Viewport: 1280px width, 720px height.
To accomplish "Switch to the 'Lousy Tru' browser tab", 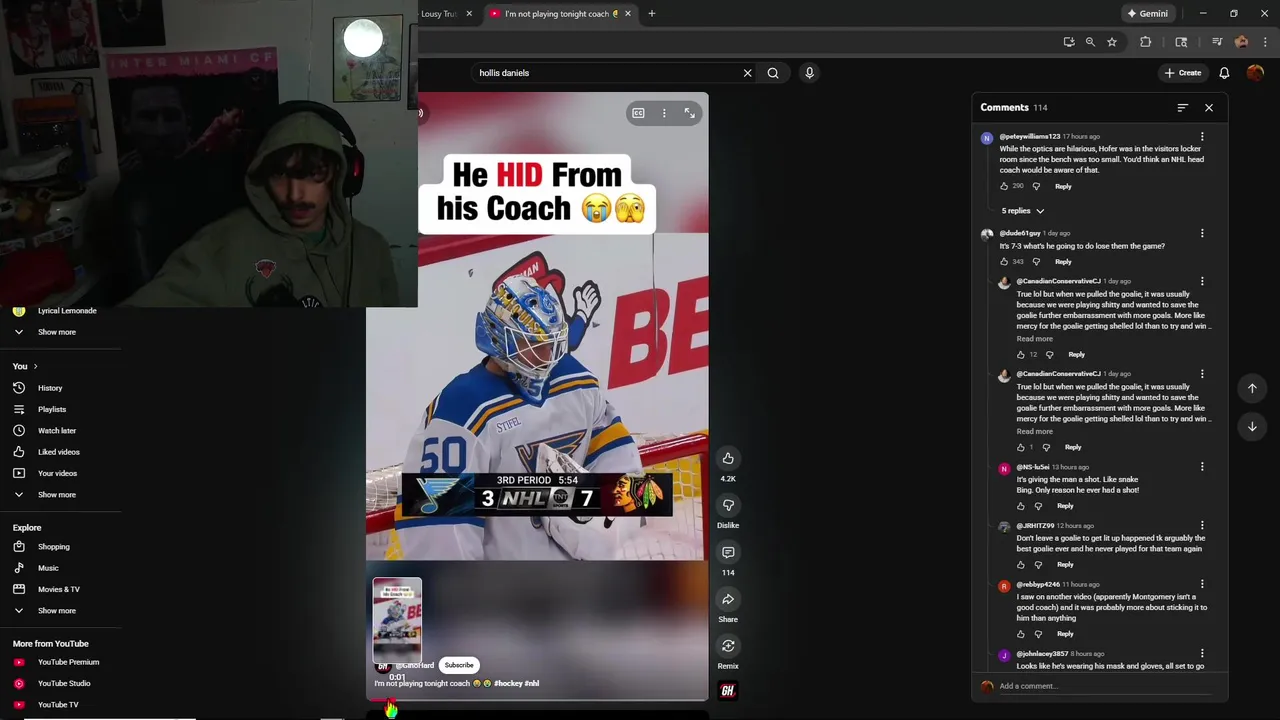I will (440, 14).
